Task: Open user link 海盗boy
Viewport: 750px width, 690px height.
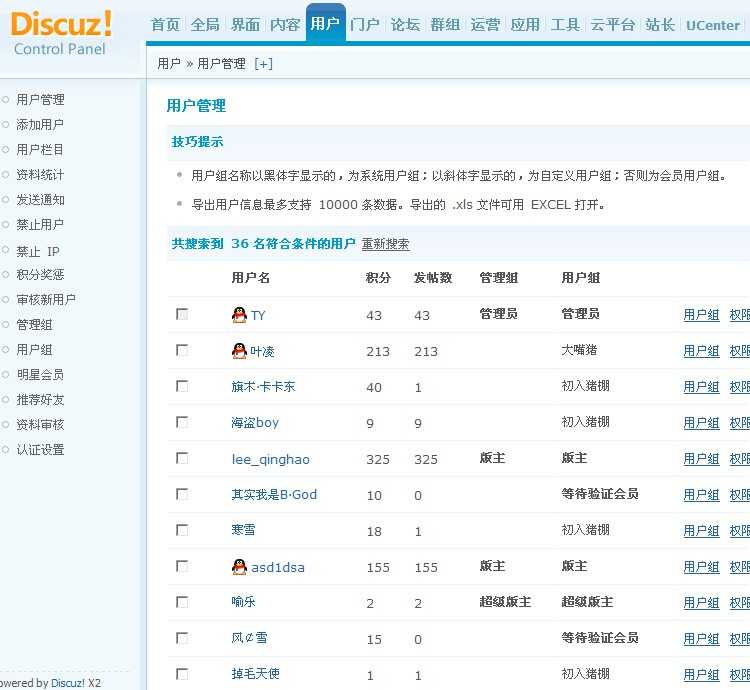Action: 255,423
